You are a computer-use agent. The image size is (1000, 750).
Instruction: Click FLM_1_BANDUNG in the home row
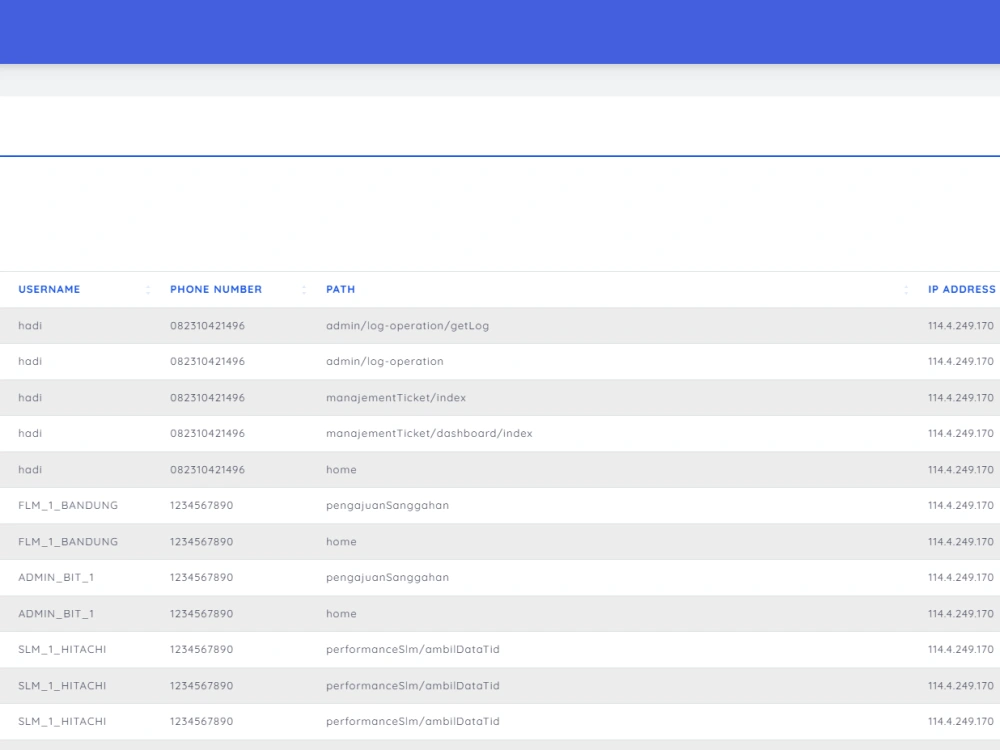click(x=68, y=542)
